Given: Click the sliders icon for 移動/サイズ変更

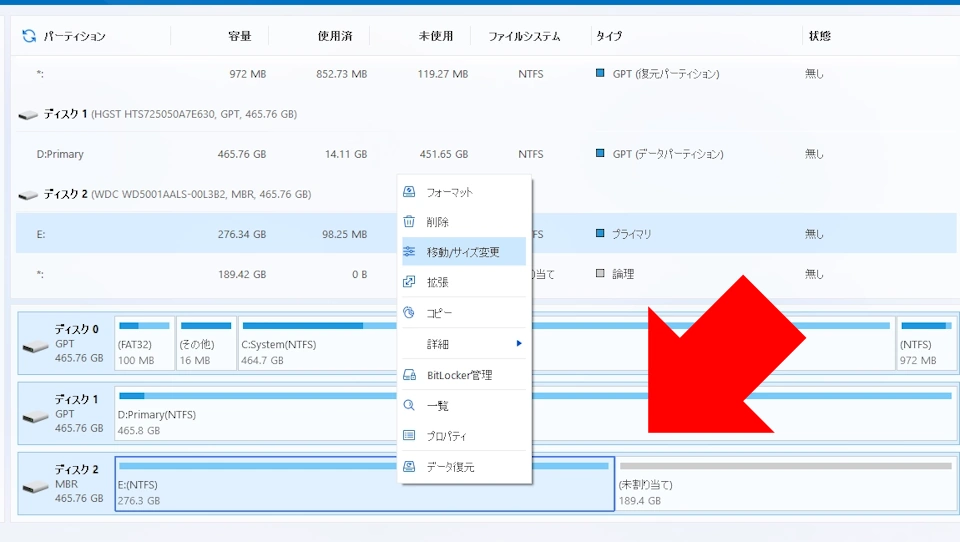Looking at the screenshot, I should point(409,252).
